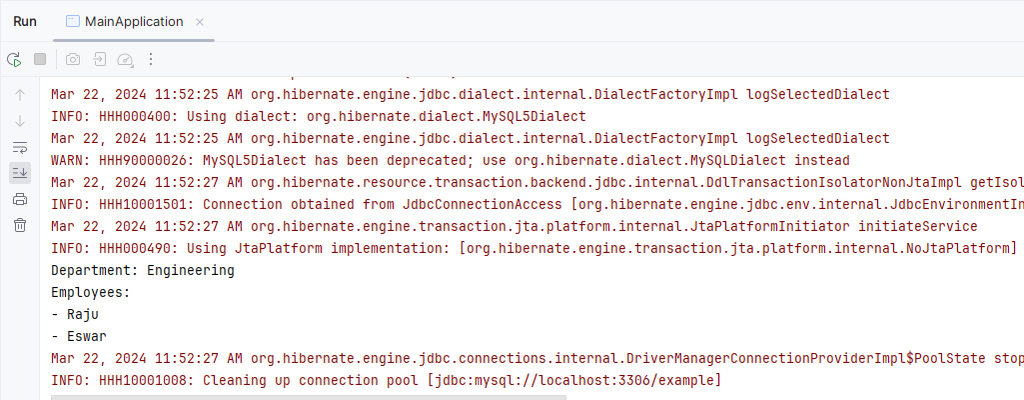Close the MainApplication run tab
The height and width of the screenshot is (400, 1024).
point(200,21)
